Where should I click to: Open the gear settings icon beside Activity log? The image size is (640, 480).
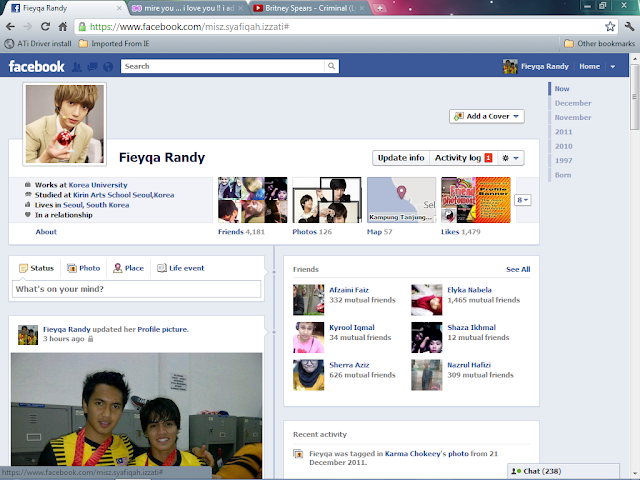pyautogui.click(x=510, y=158)
